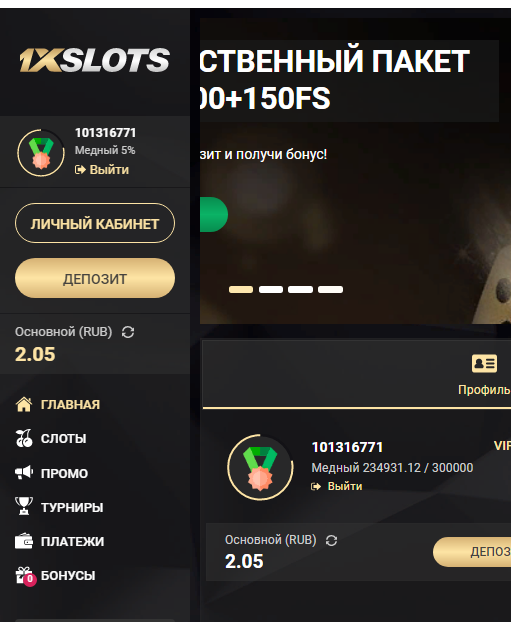Click the sidebar bronze medal avatar
Image resolution: width=511 pixels, height=622 pixels.
point(41,153)
